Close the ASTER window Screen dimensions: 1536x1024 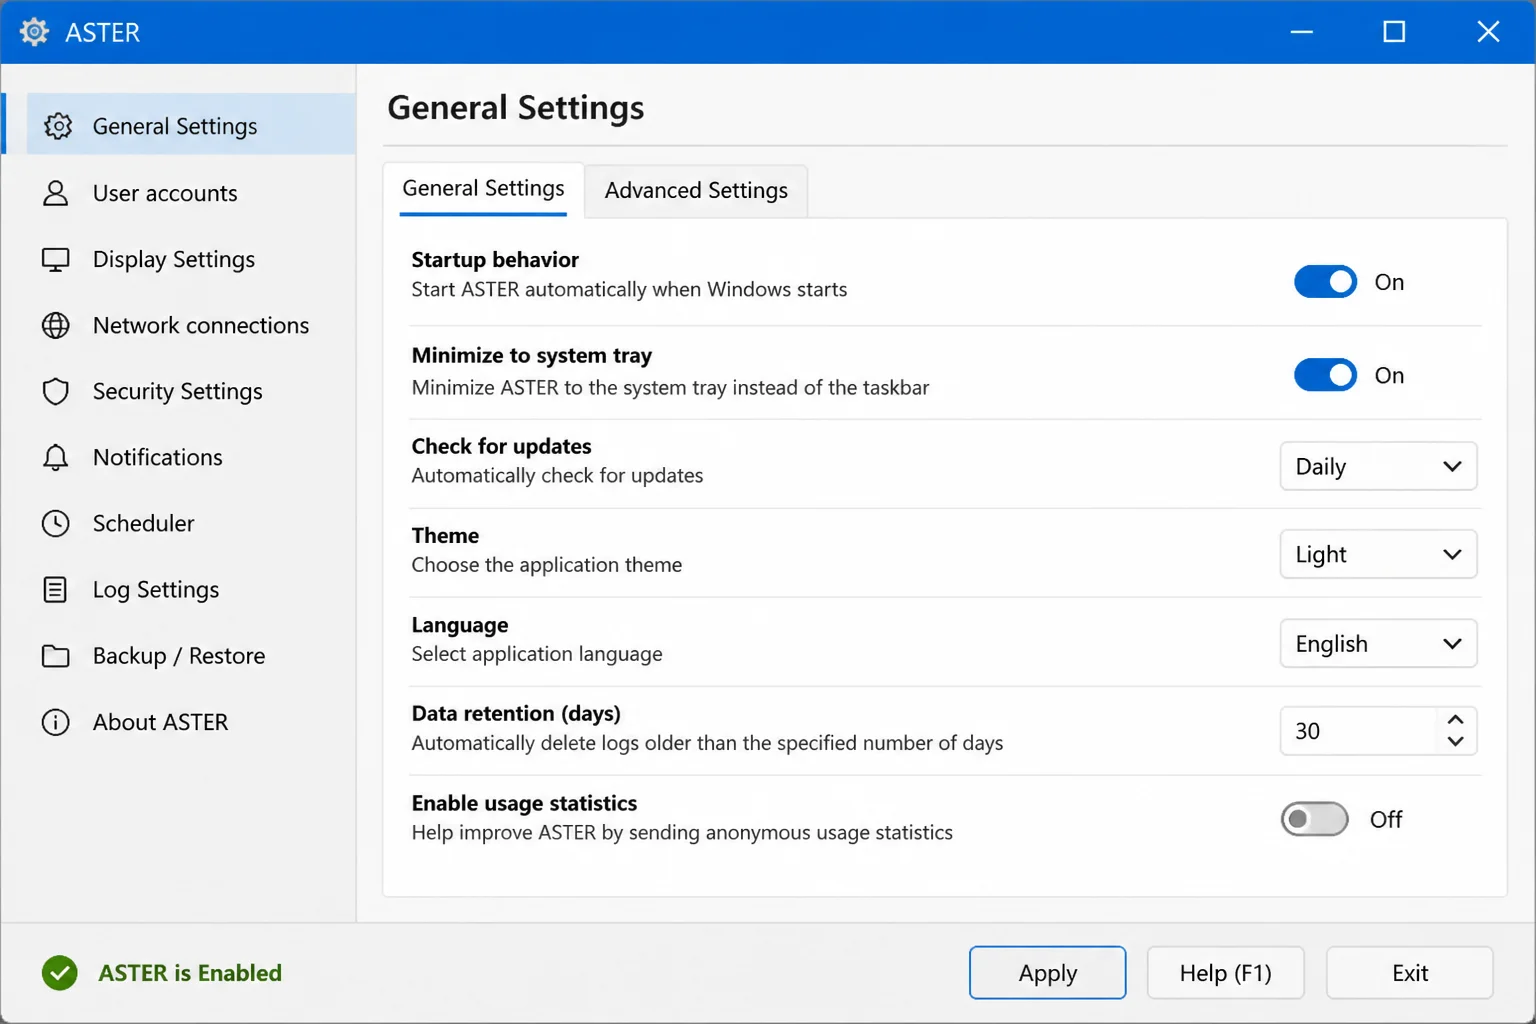click(x=1488, y=32)
